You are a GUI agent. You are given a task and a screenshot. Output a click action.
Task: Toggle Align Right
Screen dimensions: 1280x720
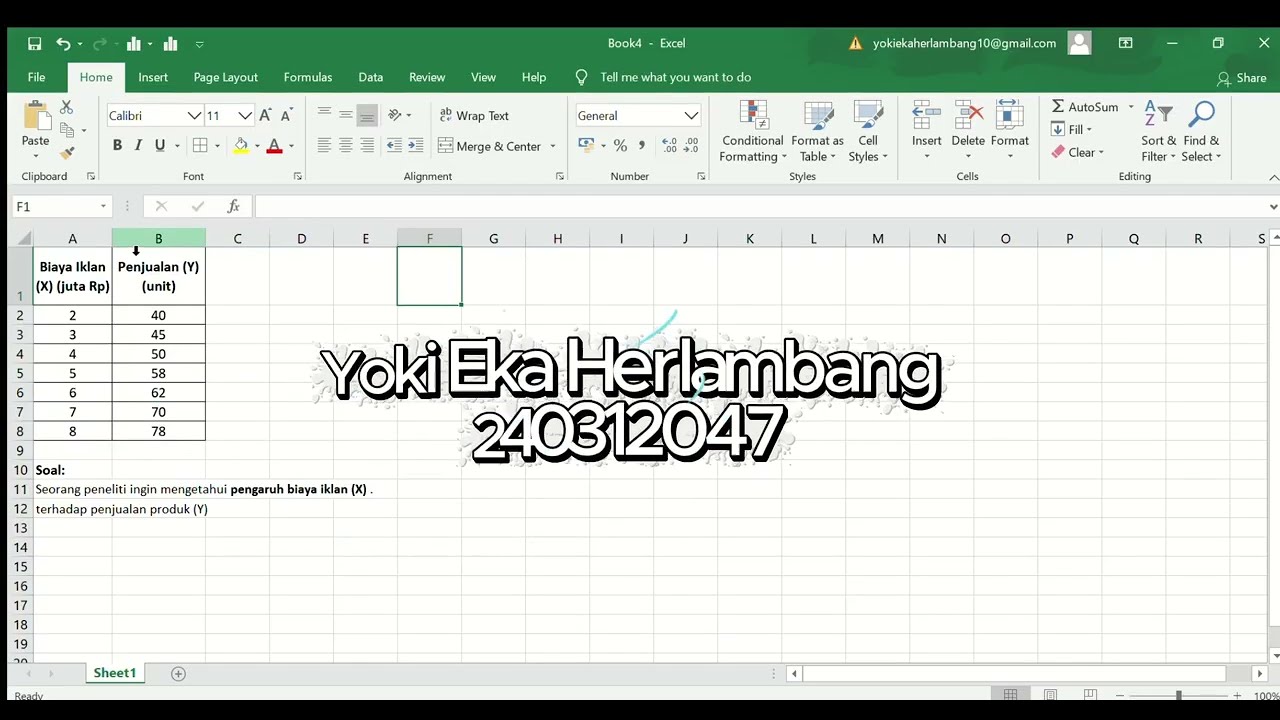[x=367, y=146]
